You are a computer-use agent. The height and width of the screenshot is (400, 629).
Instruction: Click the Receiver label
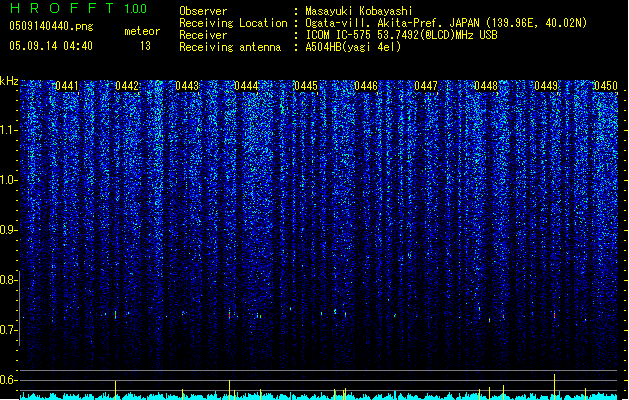203,35
